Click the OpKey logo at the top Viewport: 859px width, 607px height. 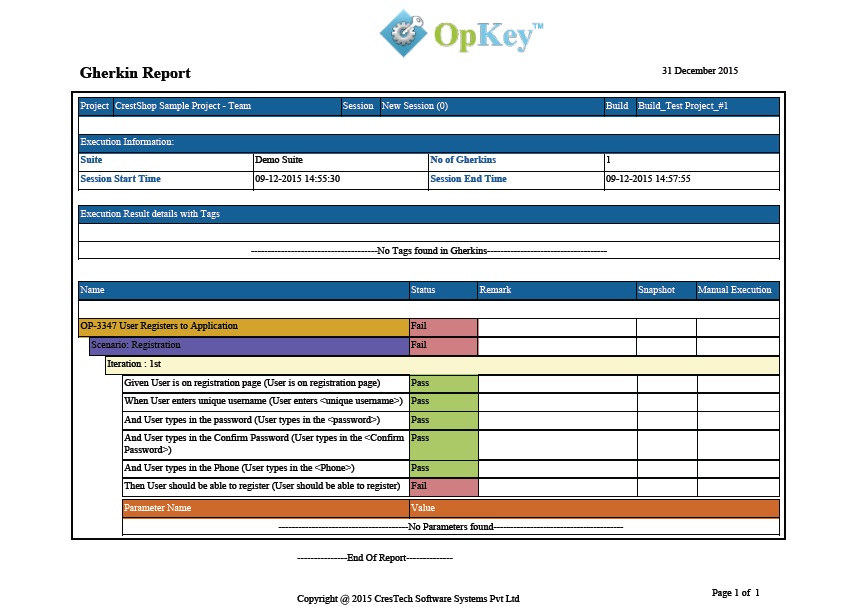461,33
